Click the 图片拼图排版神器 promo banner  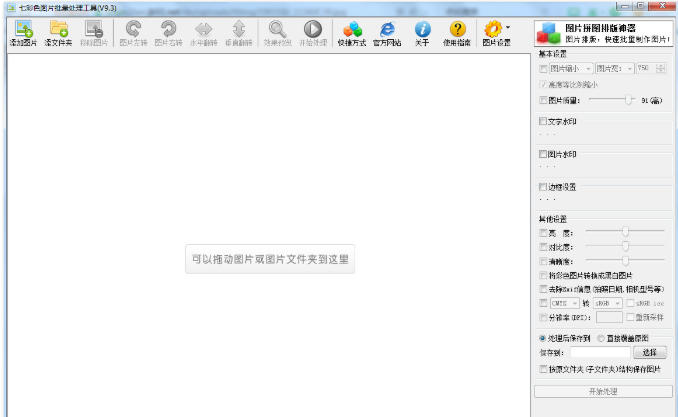pyautogui.click(x=602, y=34)
